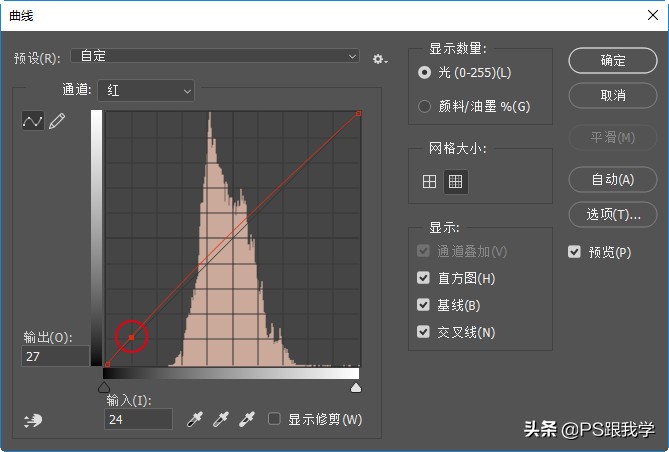Focus the 输出(O) value field
The width and height of the screenshot is (669, 452).
[55, 356]
